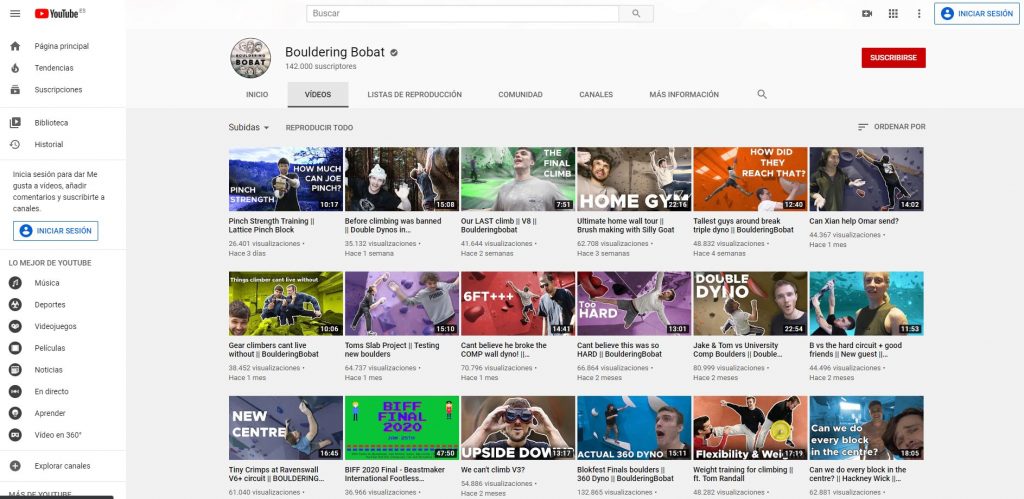The height and width of the screenshot is (499, 1024).
Task: Select the Listas de reproducción tab
Action: pos(414,94)
